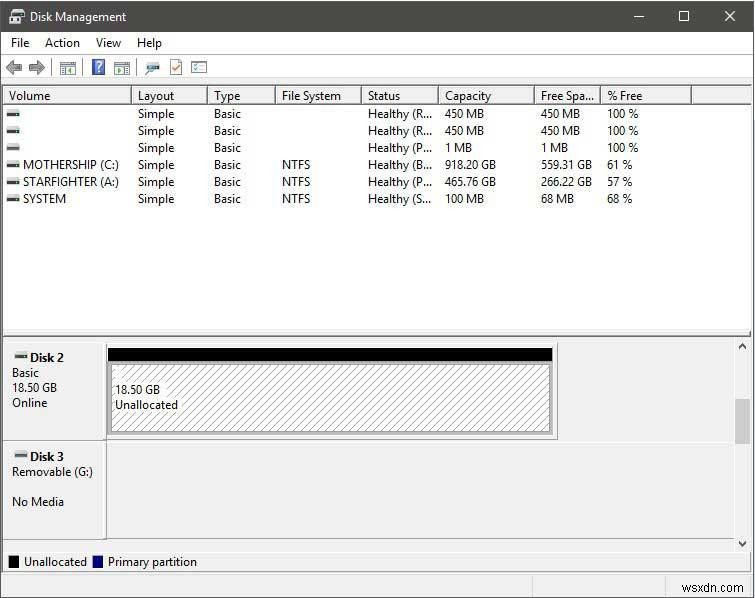Click the Forward arrow toolbar icon
755x598 pixels.
tap(37, 68)
